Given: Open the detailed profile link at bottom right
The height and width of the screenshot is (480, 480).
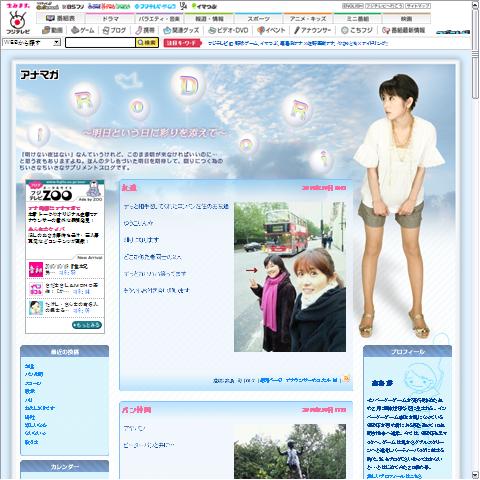Looking at the screenshot, I should click(x=394, y=476).
